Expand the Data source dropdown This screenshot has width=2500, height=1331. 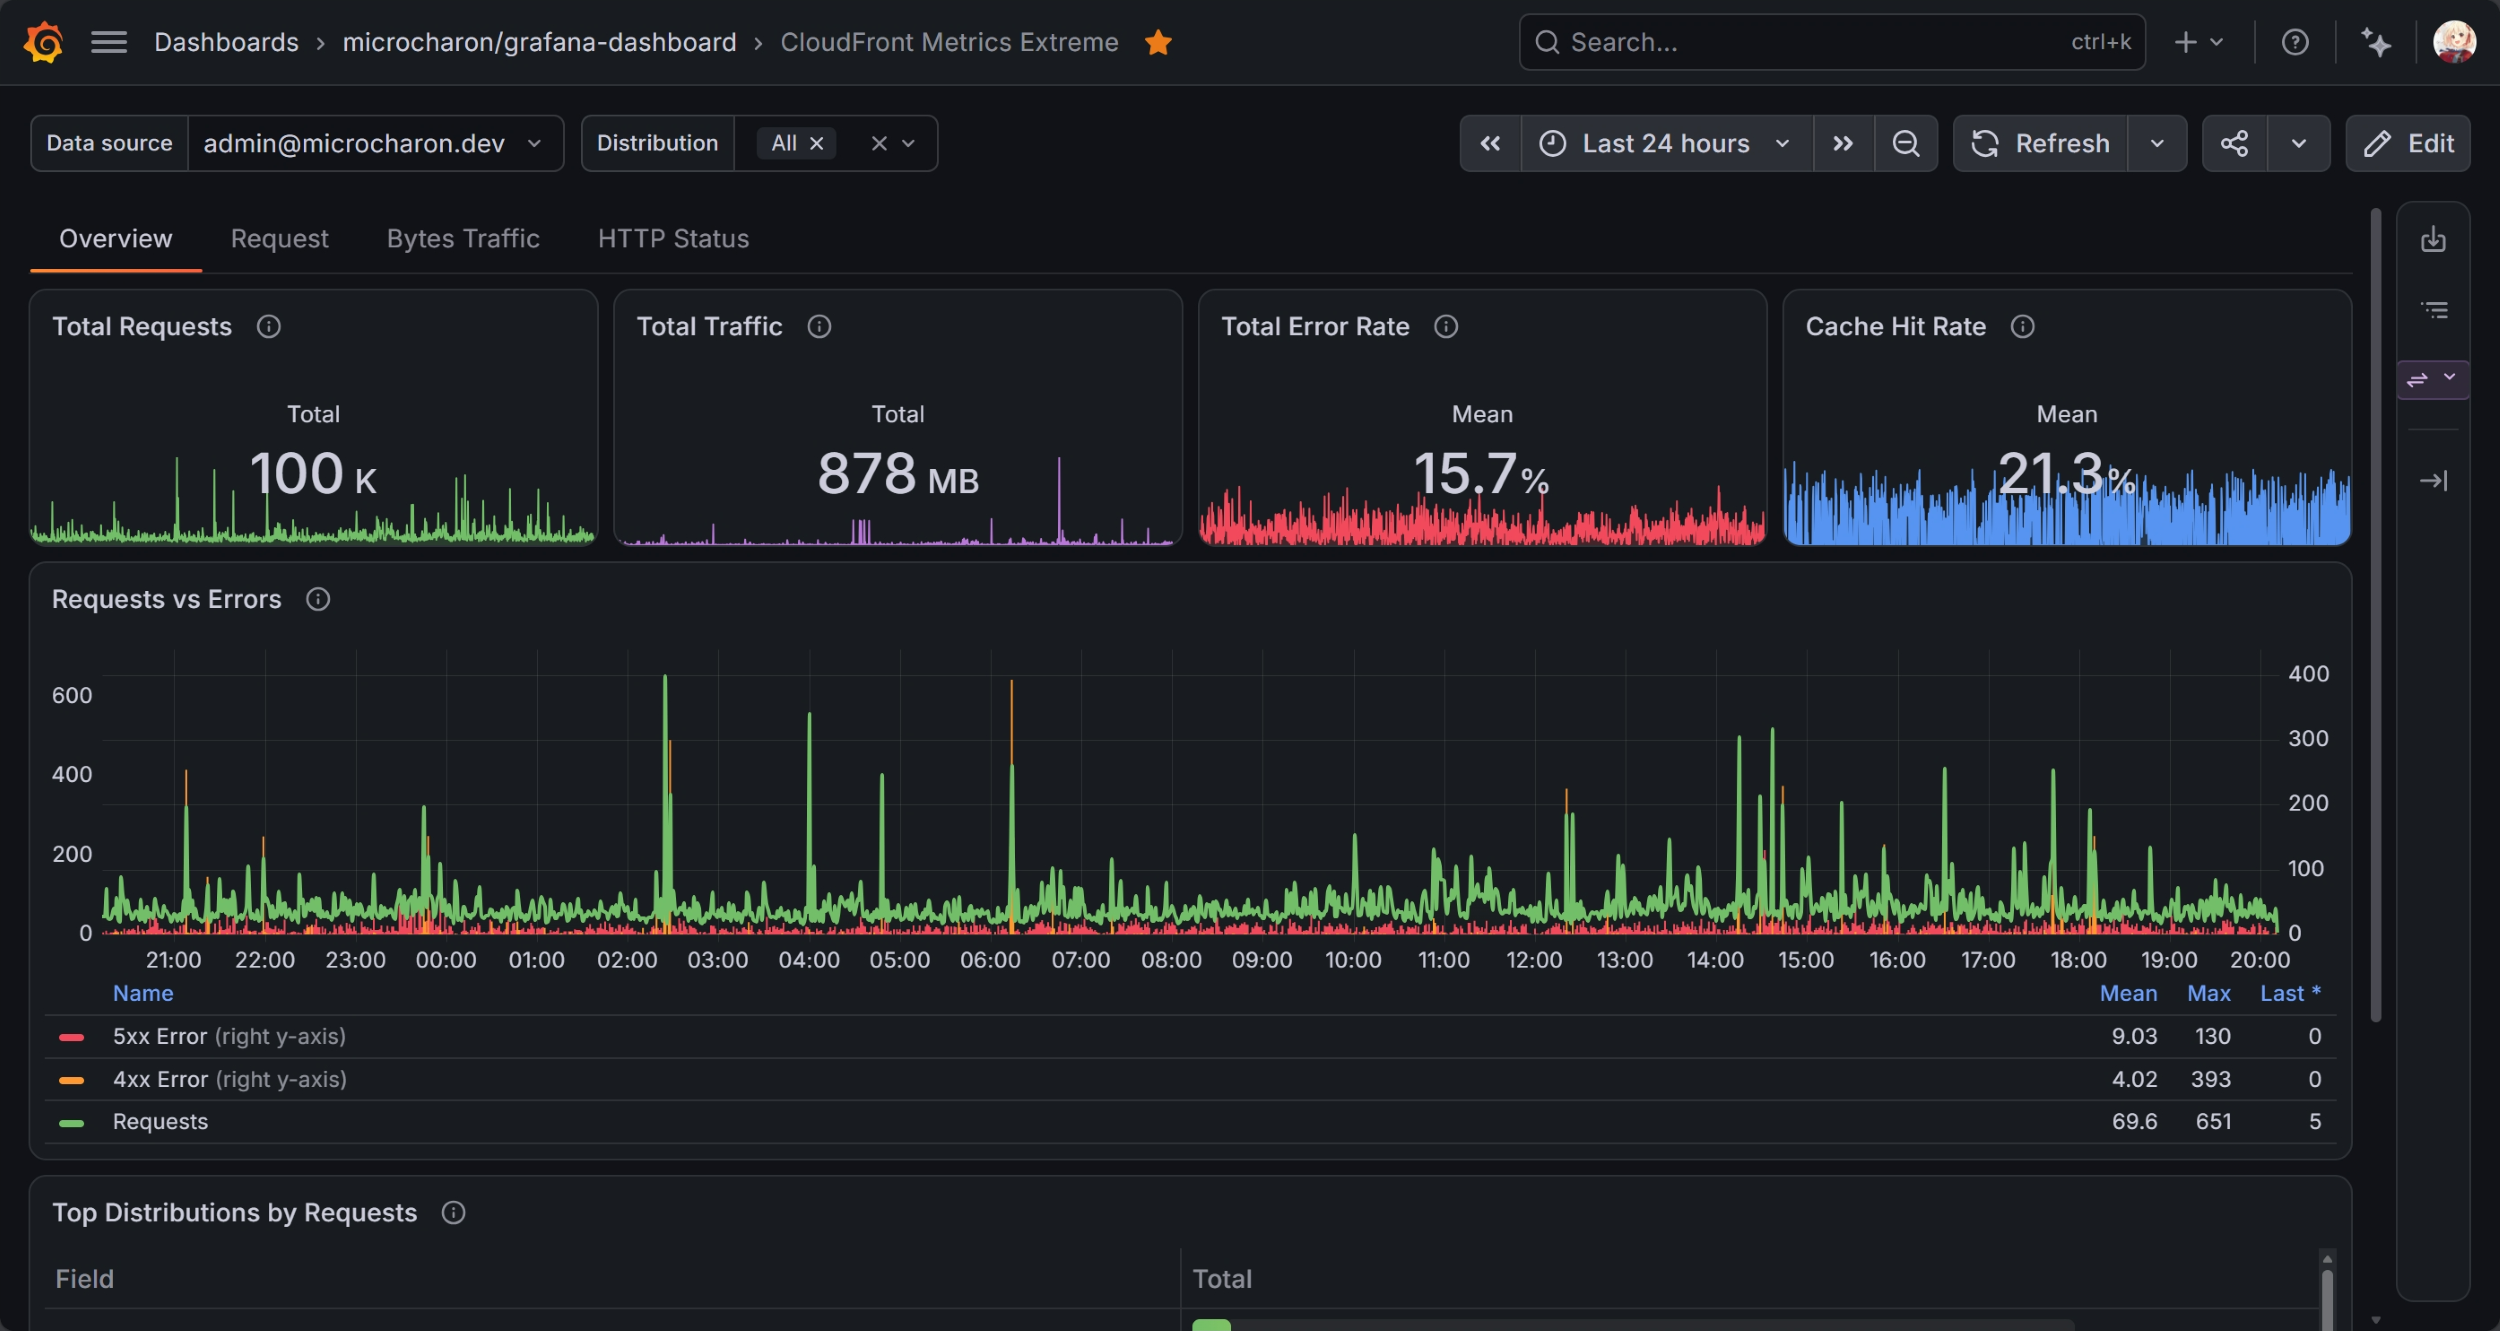375,143
